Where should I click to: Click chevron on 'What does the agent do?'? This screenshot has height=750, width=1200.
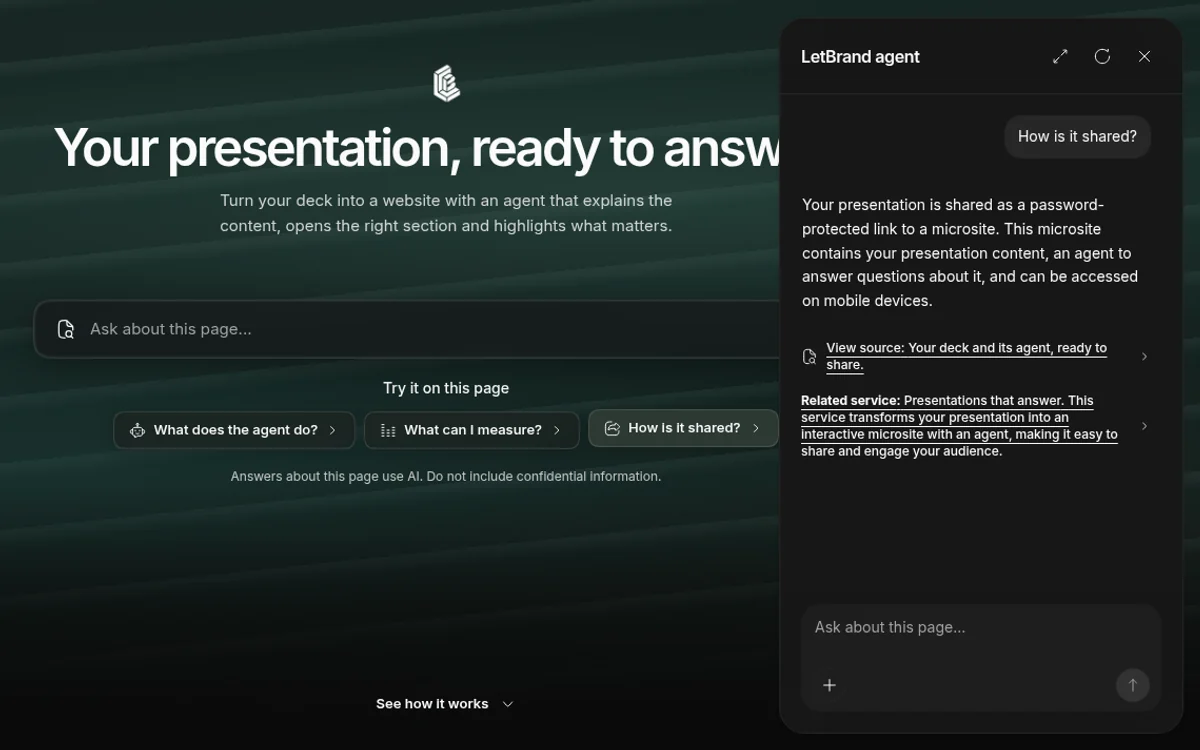coord(333,430)
